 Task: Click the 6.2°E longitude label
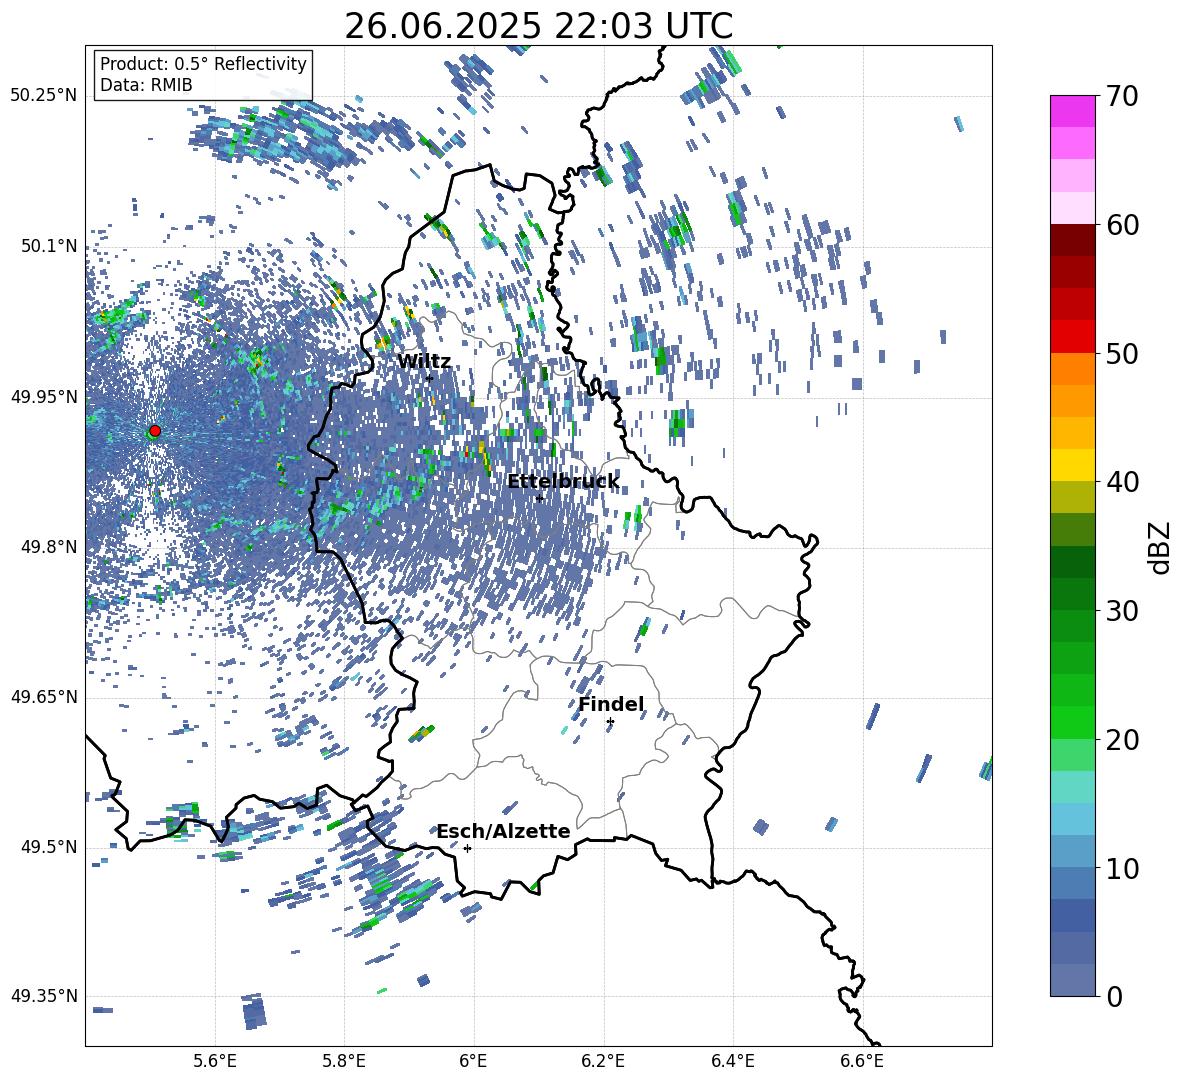pyautogui.click(x=603, y=1061)
